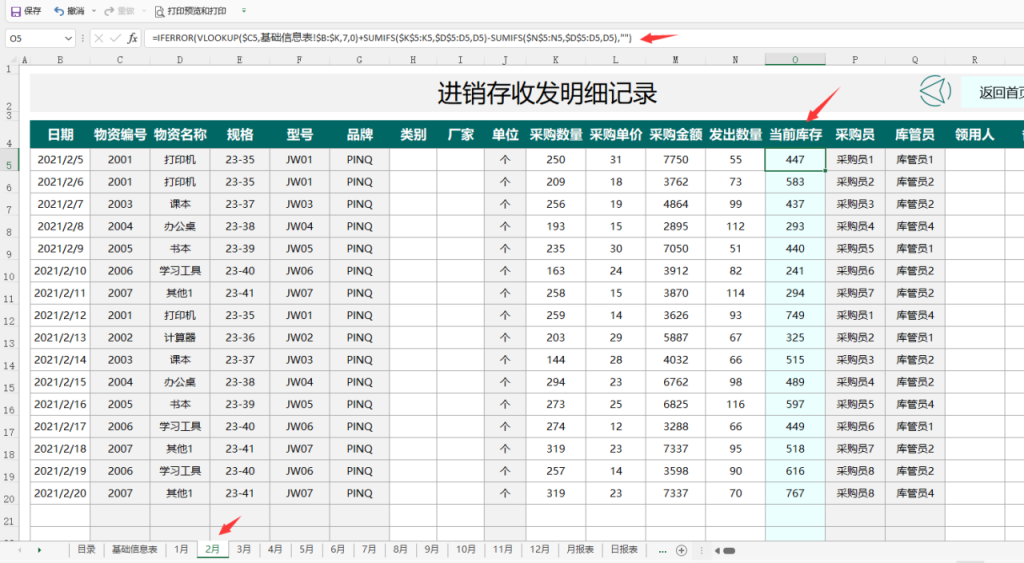This screenshot has width=1024, height=563.
Task: Click the 撤消 undo arrow icon
Action: pyautogui.click(x=59, y=11)
